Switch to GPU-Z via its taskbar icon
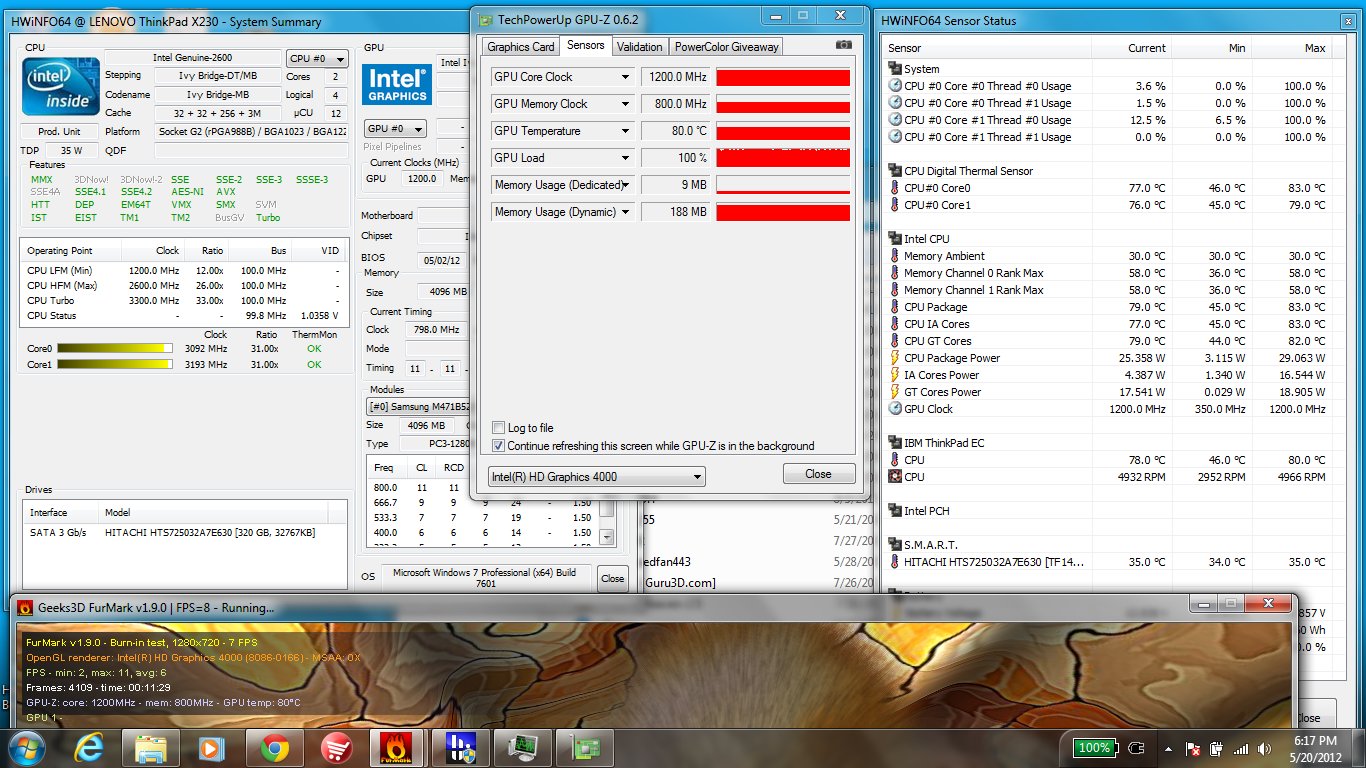Viewport: 1366px width, 768px height. tap(583, 747)
